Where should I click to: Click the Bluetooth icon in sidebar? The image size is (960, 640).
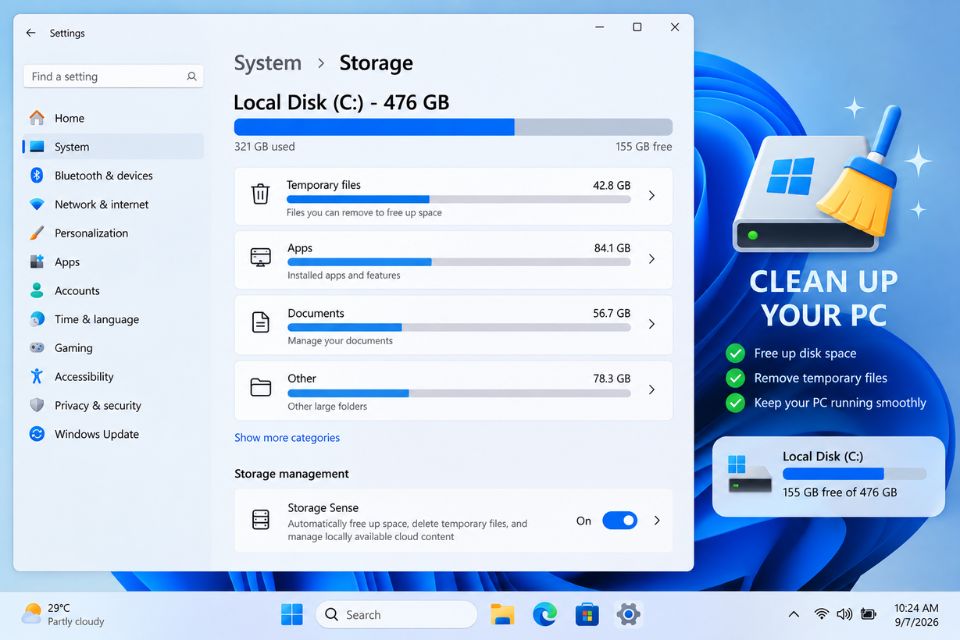[x=37, y=175]
